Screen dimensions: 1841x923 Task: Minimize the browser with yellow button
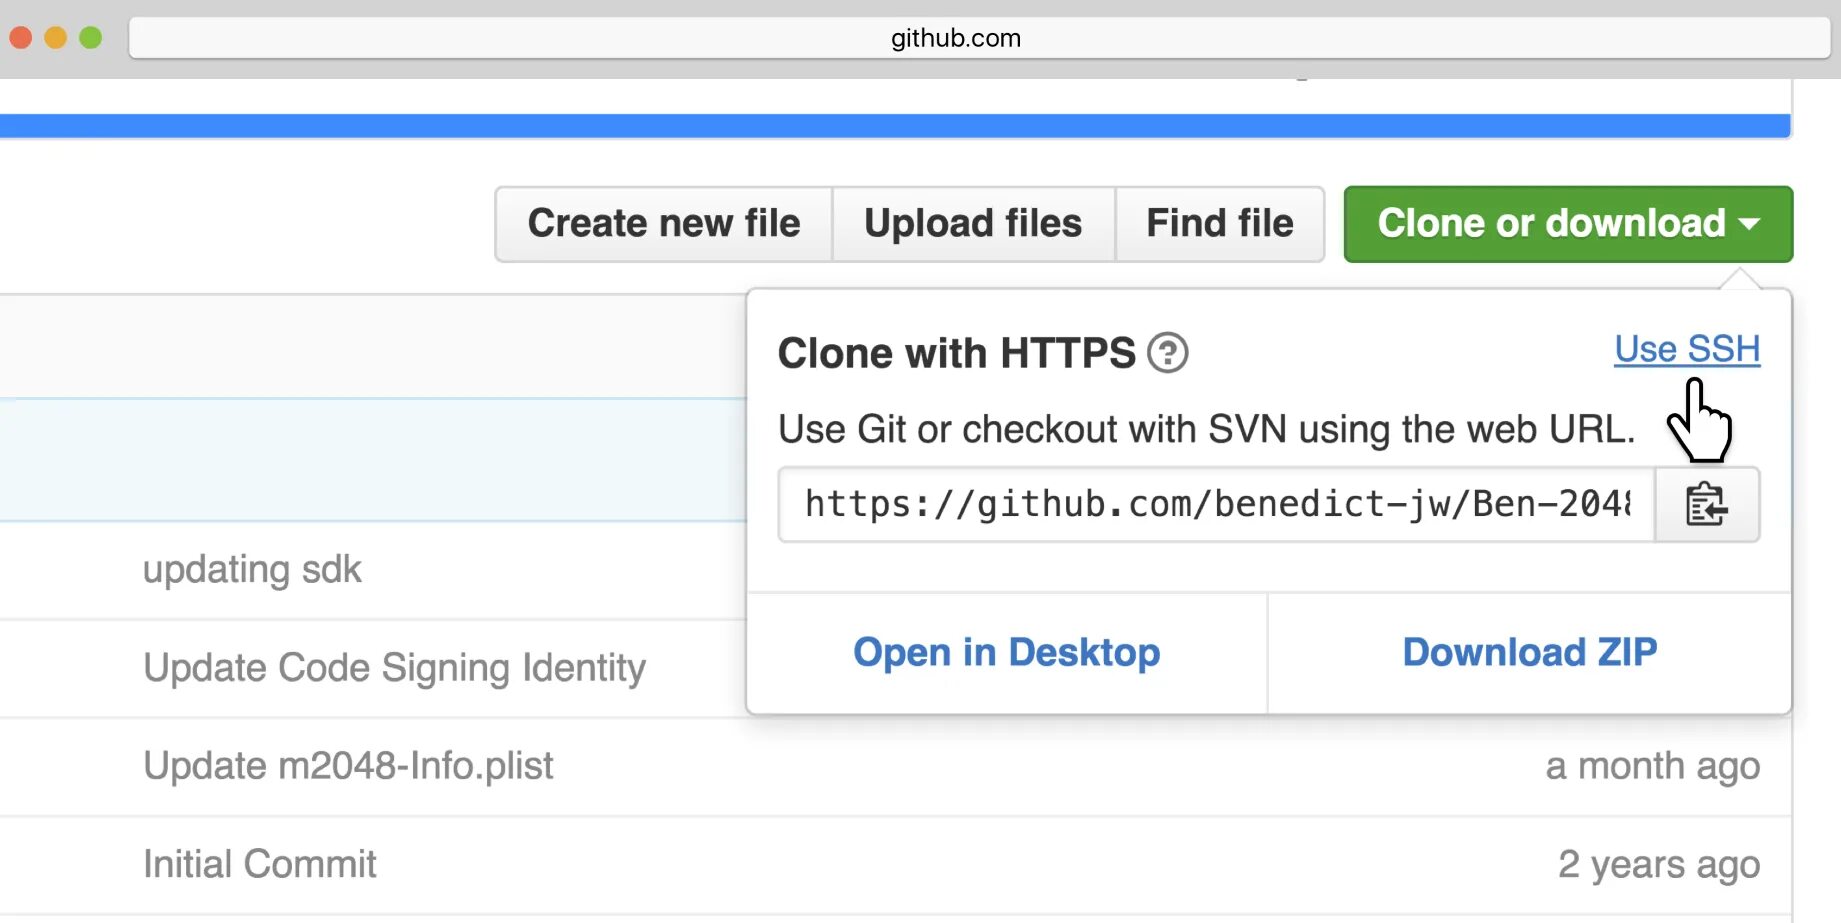(x=56, y=38)
